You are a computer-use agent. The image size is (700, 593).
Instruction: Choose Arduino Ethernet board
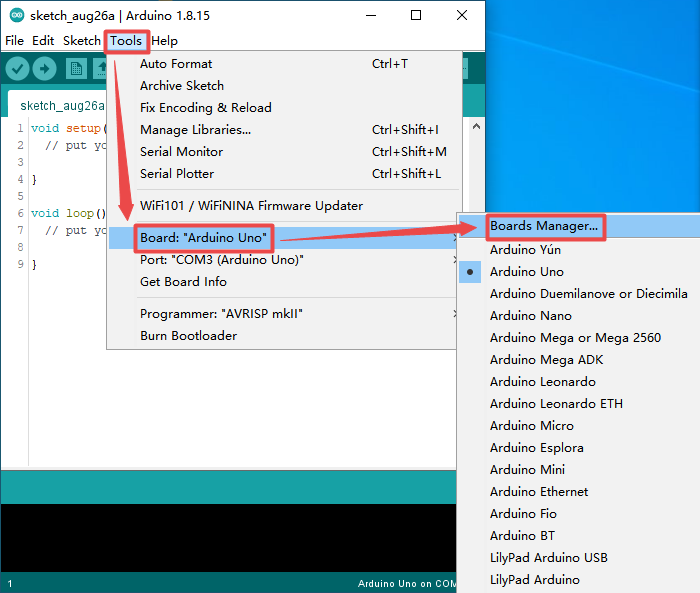click(x=579, y=492)
